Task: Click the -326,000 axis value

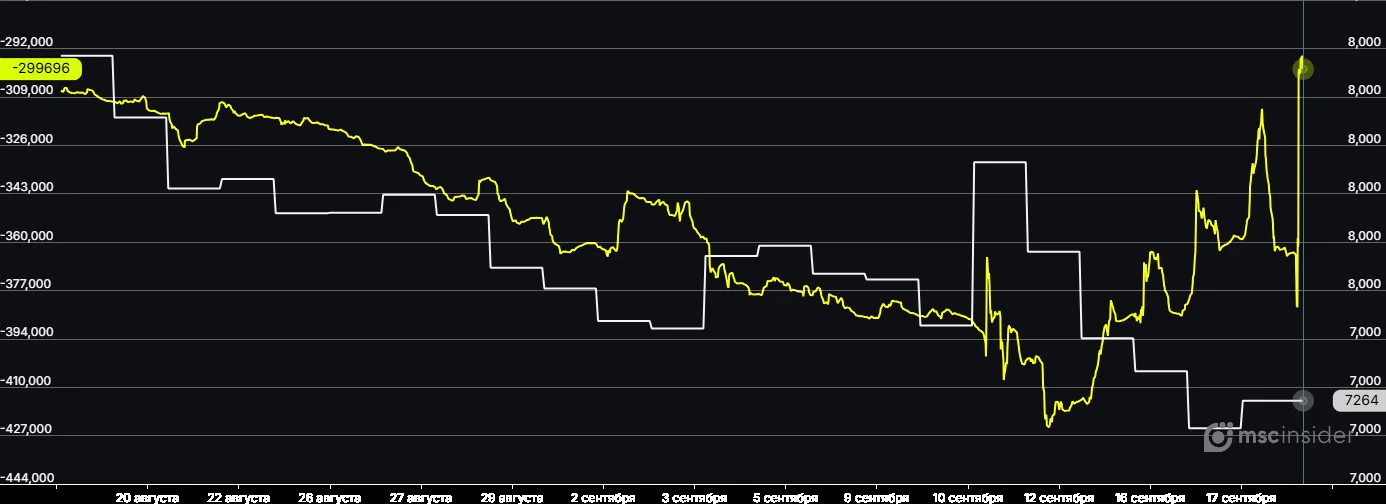Action: coord(27,139)
